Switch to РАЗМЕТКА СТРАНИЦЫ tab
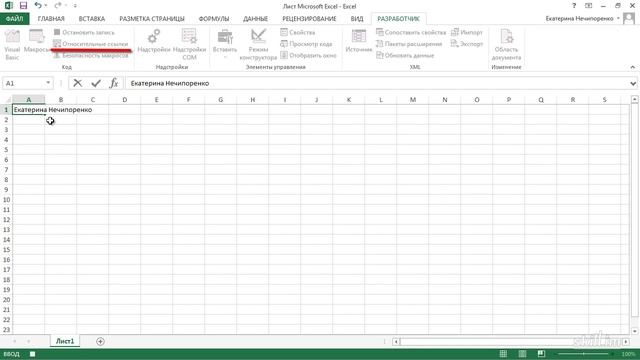The height and width of the screenshot is (360, 640). point(152,19)
